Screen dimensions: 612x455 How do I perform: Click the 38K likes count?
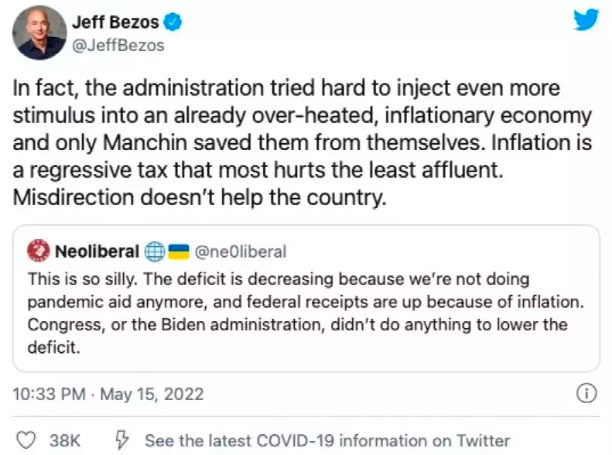point(66,440)
